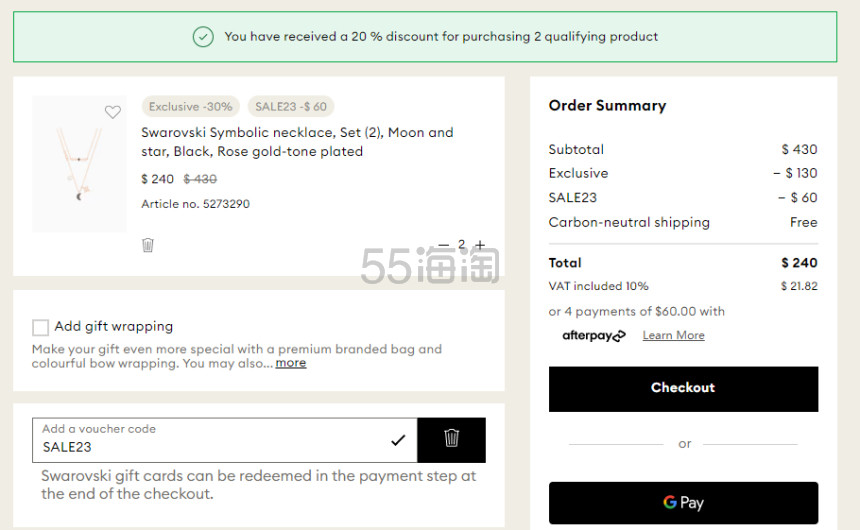The height and width of the screenshot is (530, 860).
Task: Open the necklace product thumbnail
Action: [79, 163]
